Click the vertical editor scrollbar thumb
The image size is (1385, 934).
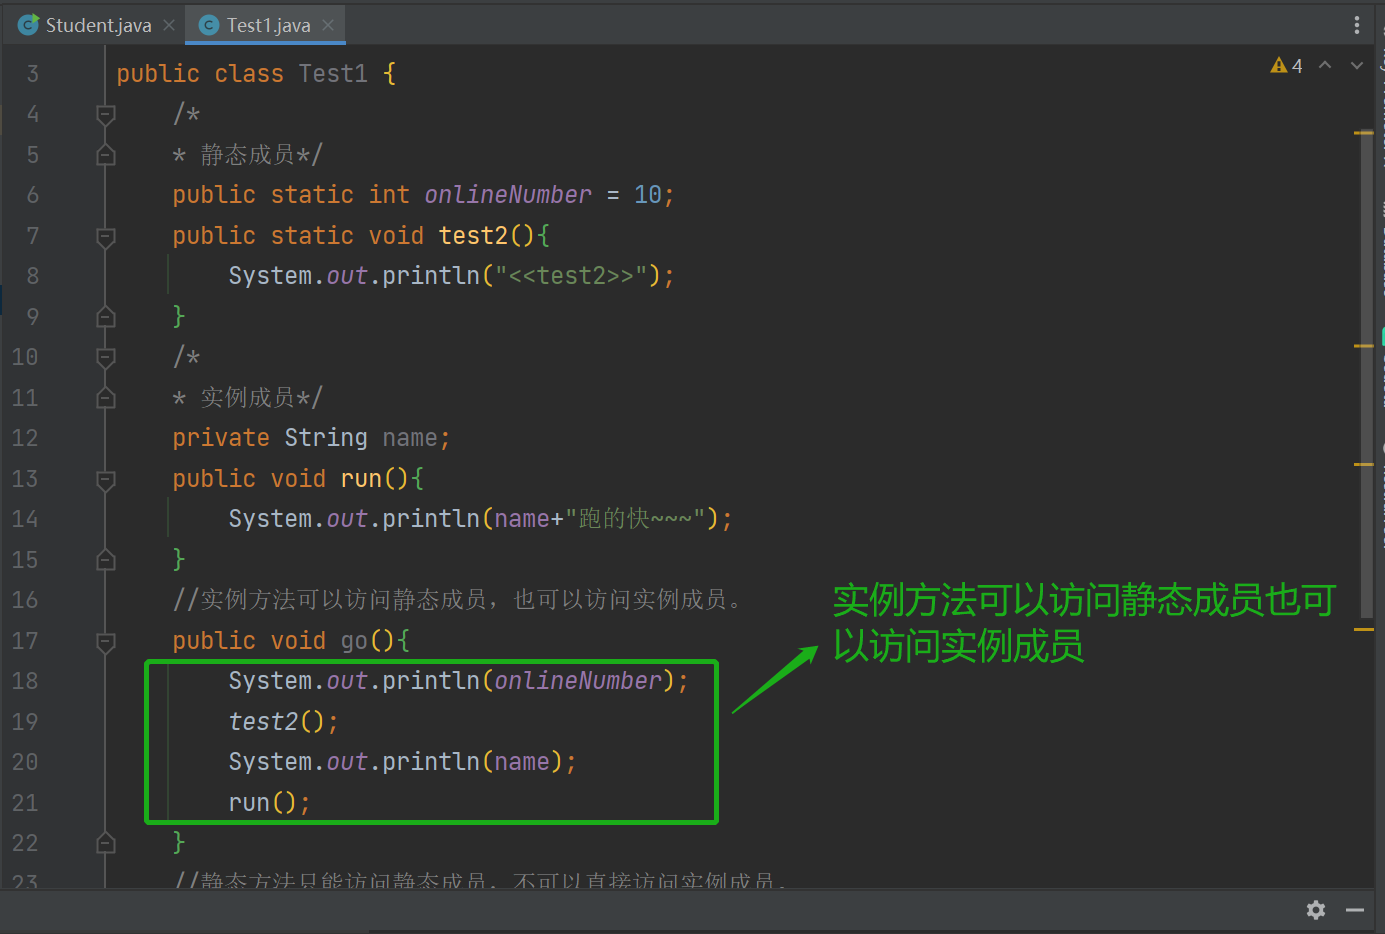pyautogui.click(x=1366, y=375)
